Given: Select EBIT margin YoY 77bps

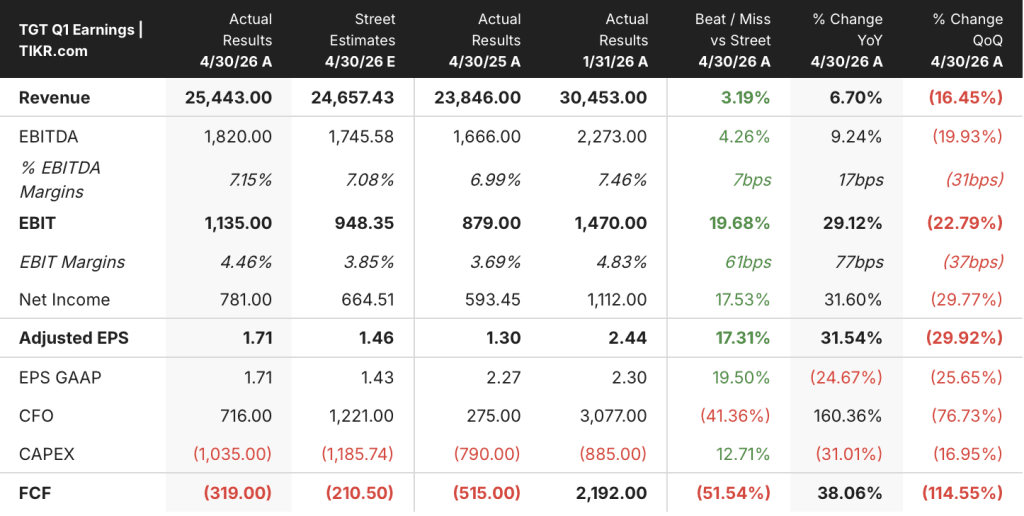Looking at the screenshot, I should pos(860,262).
